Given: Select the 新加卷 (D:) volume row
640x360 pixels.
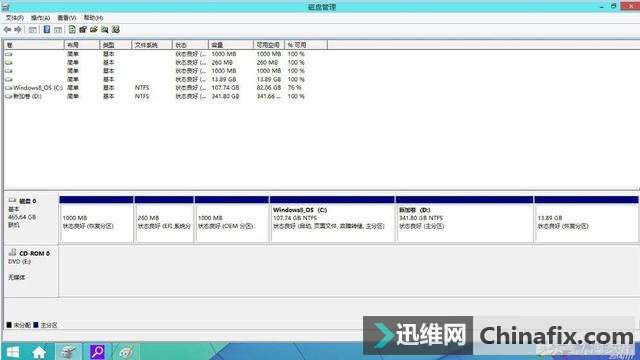Looking at the screenshot, I should pyautogui.click(x=155, y=96).
